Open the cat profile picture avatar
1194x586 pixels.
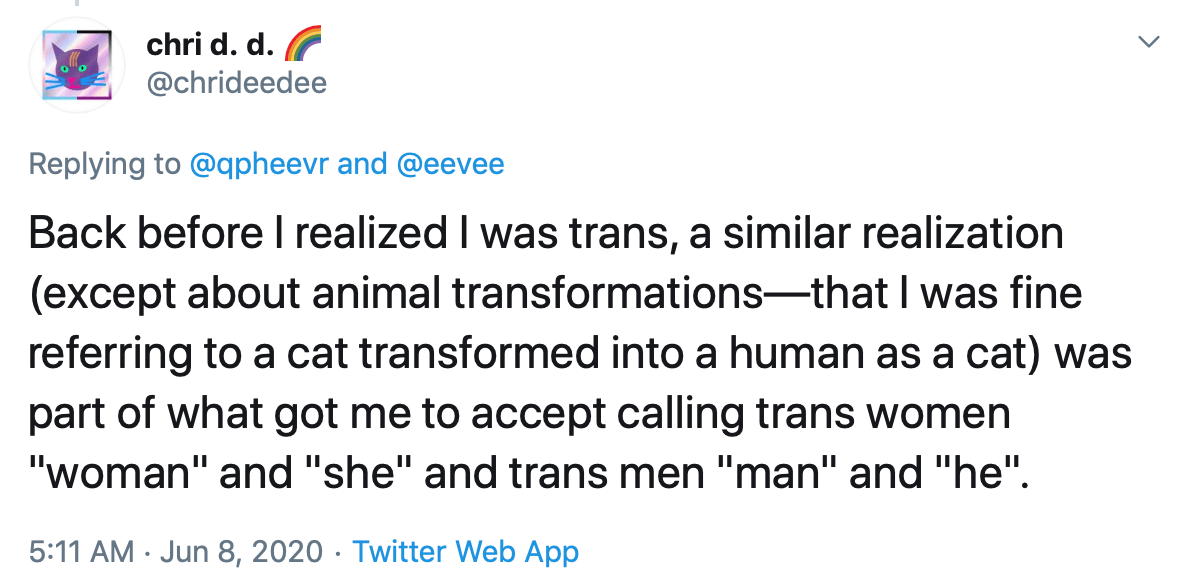coord(77,65)
